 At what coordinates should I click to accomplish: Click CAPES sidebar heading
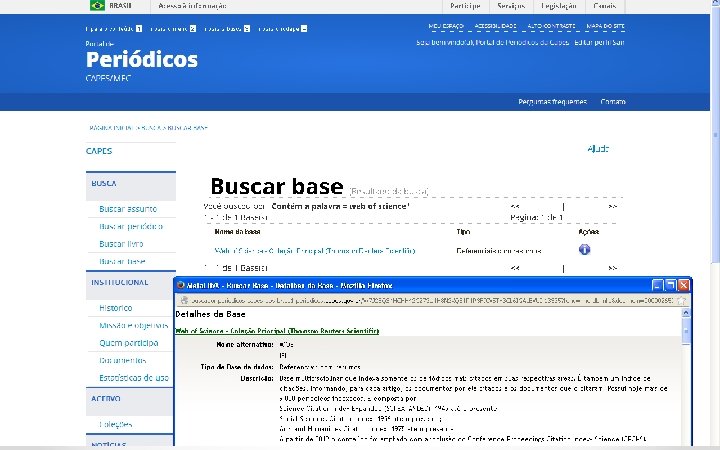point(99,151)
